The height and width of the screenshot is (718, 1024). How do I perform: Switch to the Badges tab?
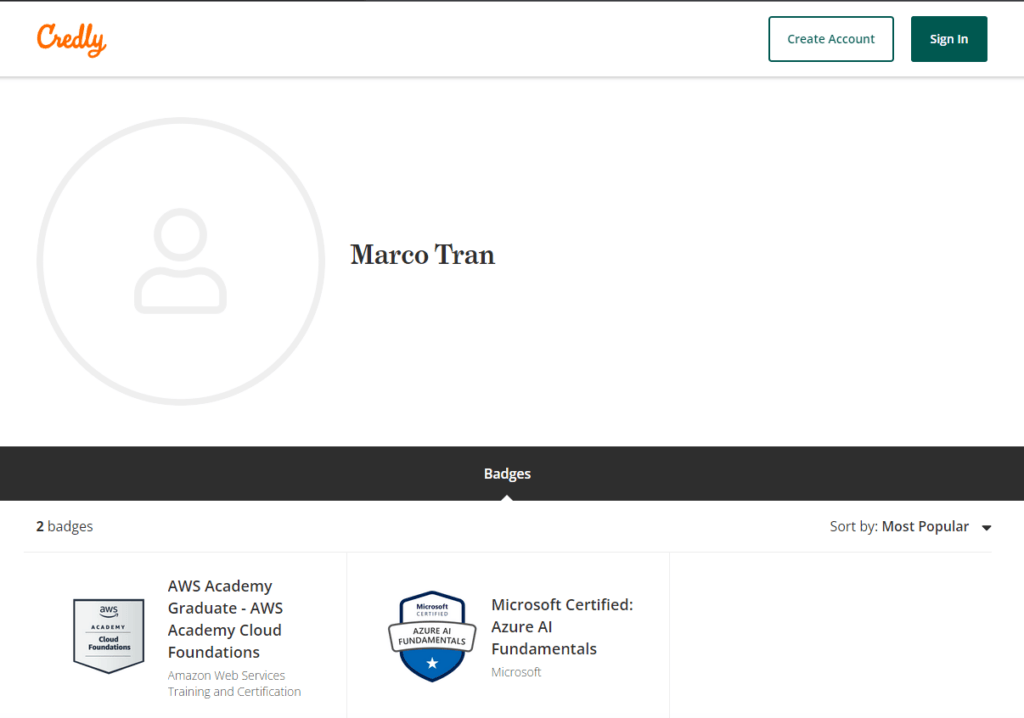pos(507,473)
